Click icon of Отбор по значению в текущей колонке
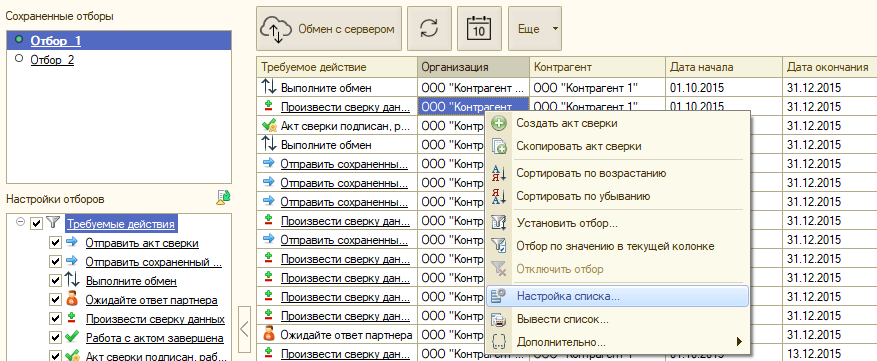The width and height of the screenshot is (877, 361). (x=498, y=246)
